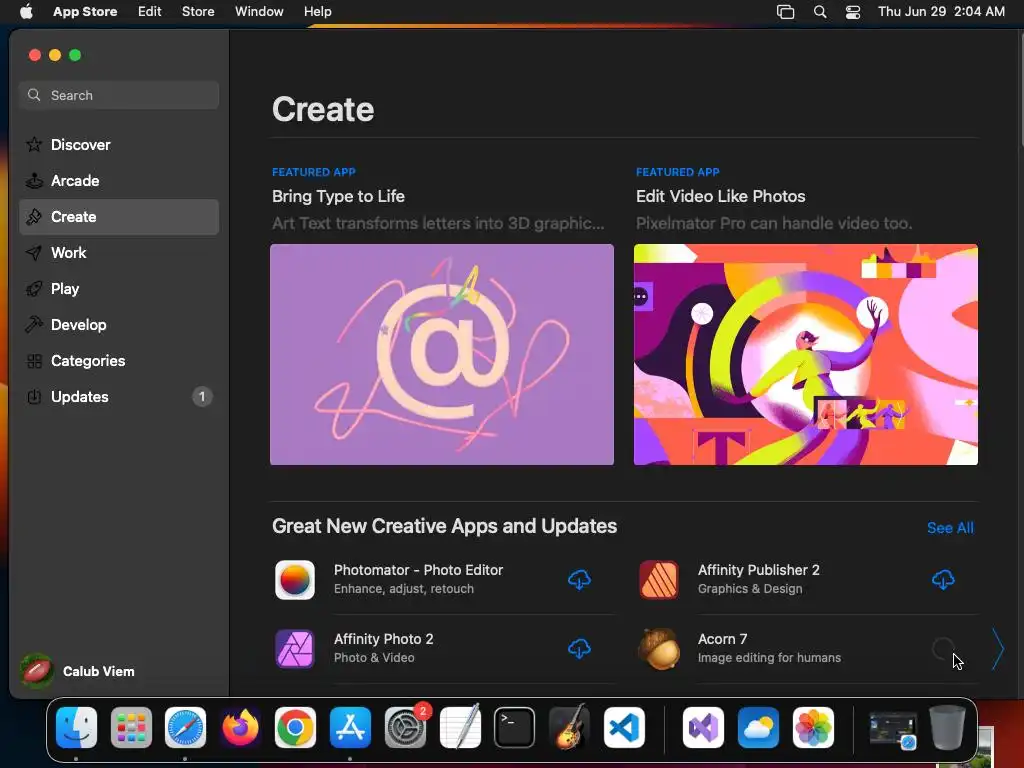The height and width of the screenshot is (768, 1024).
Task: Open Finder from the Dock
Action: pyautogui.click(x=76, y=728)
